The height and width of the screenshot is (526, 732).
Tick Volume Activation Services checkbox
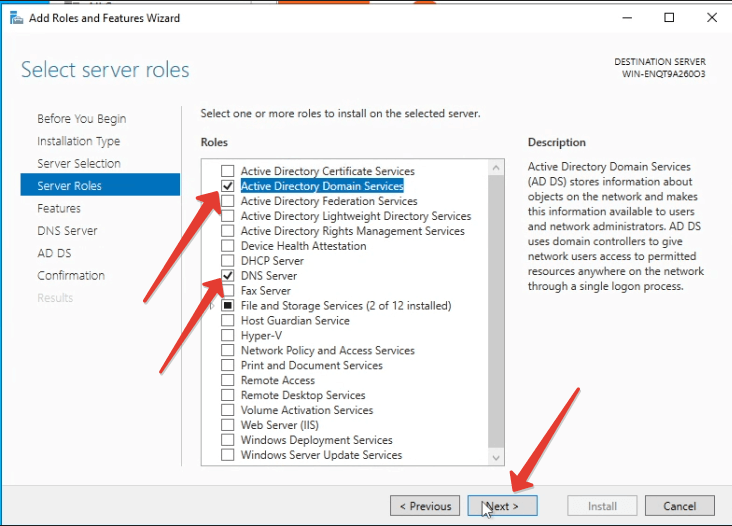(227, 410)
